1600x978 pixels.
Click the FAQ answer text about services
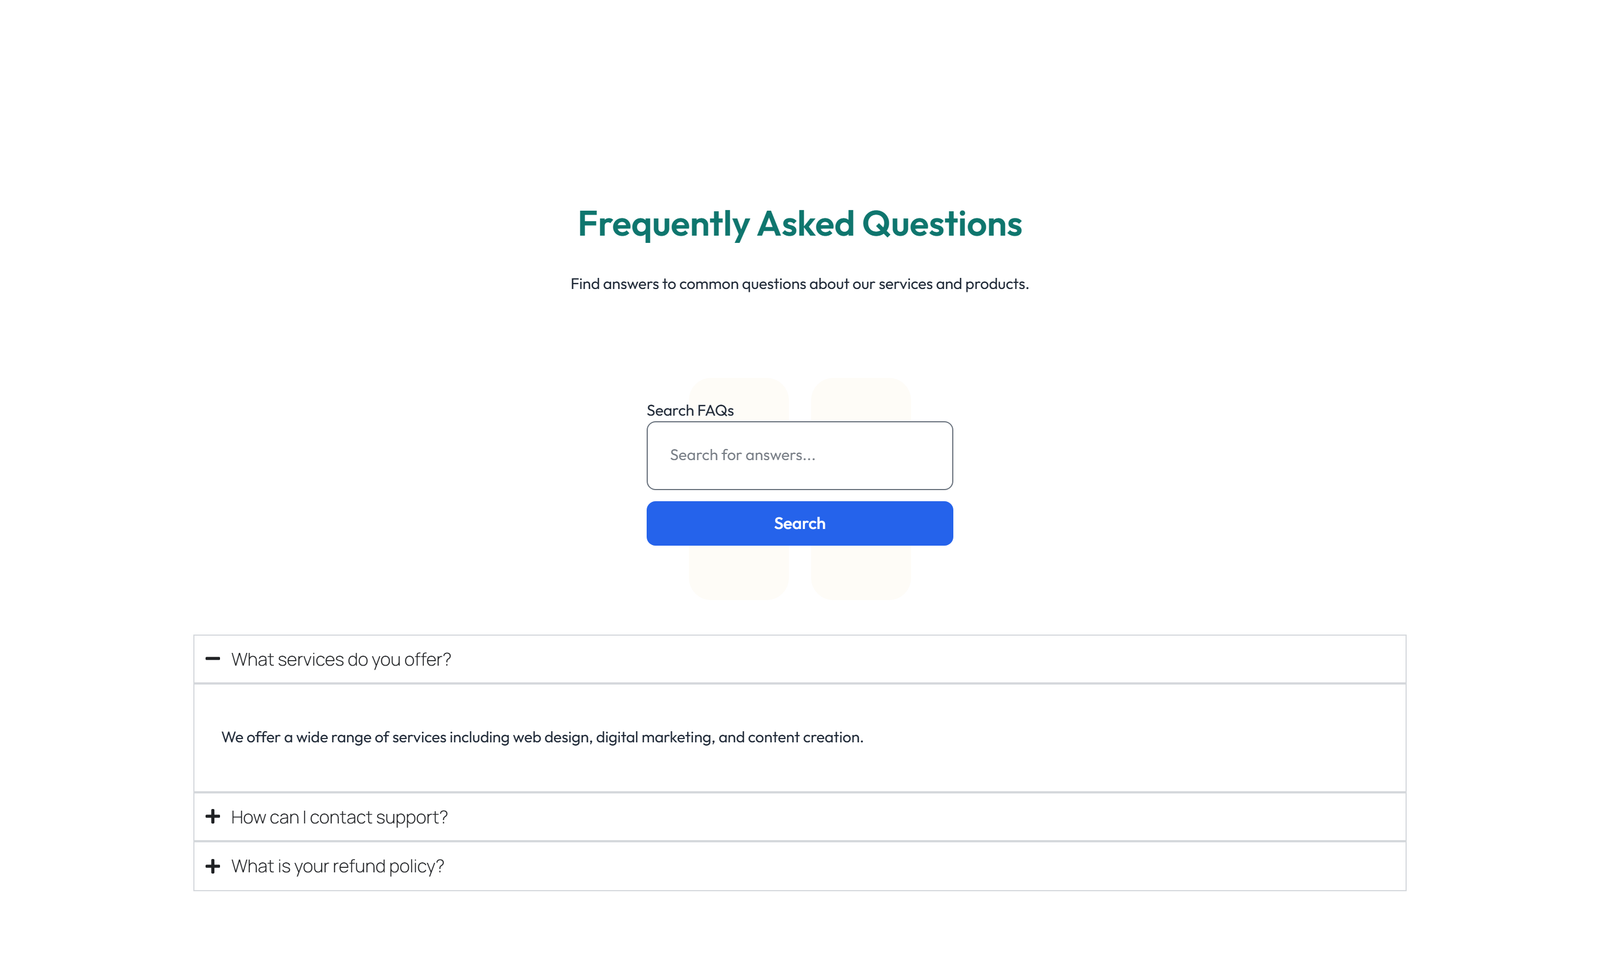point(542,737)
